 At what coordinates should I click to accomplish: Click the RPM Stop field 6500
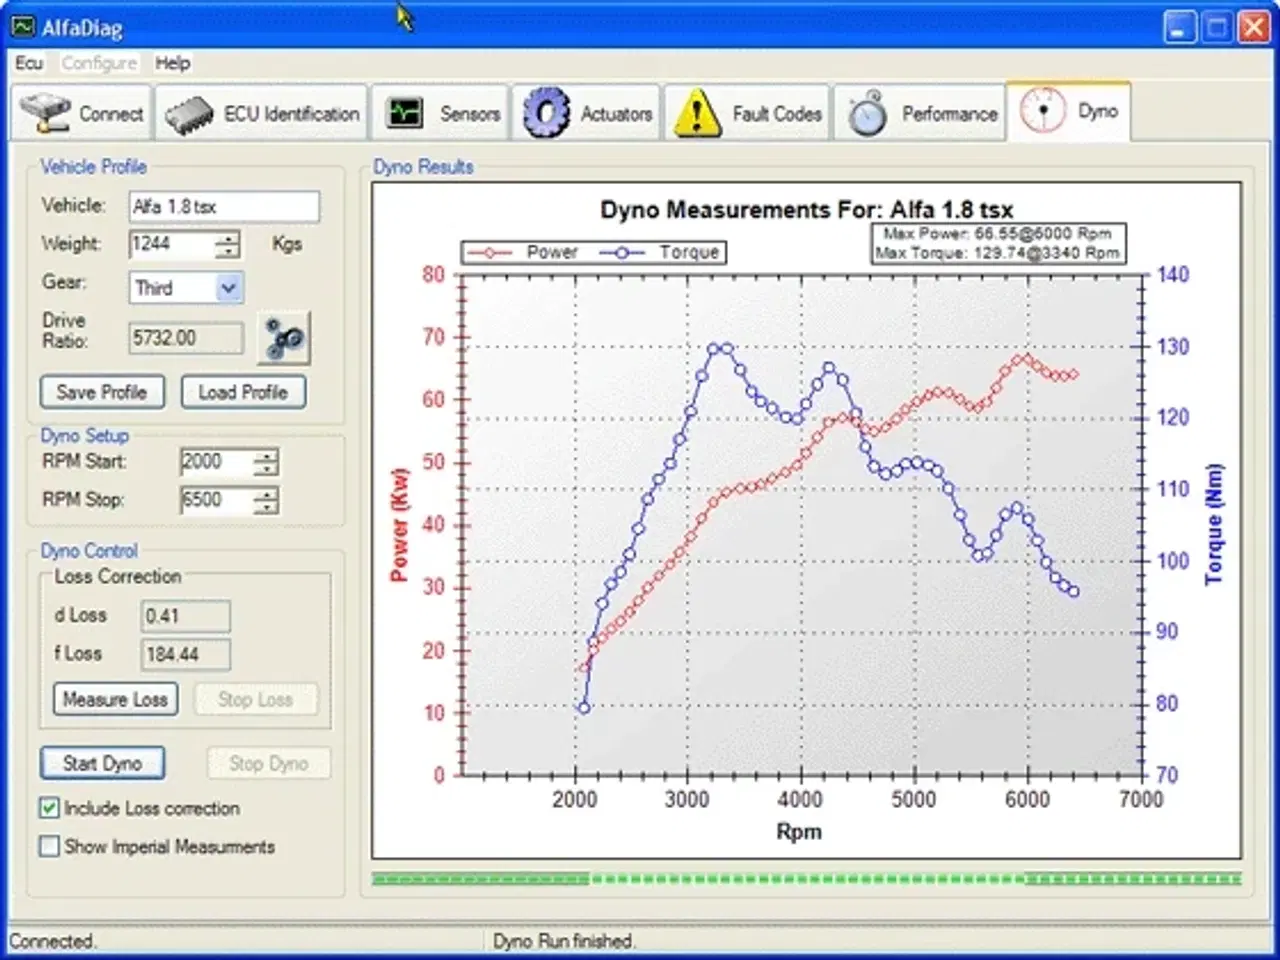217,500
